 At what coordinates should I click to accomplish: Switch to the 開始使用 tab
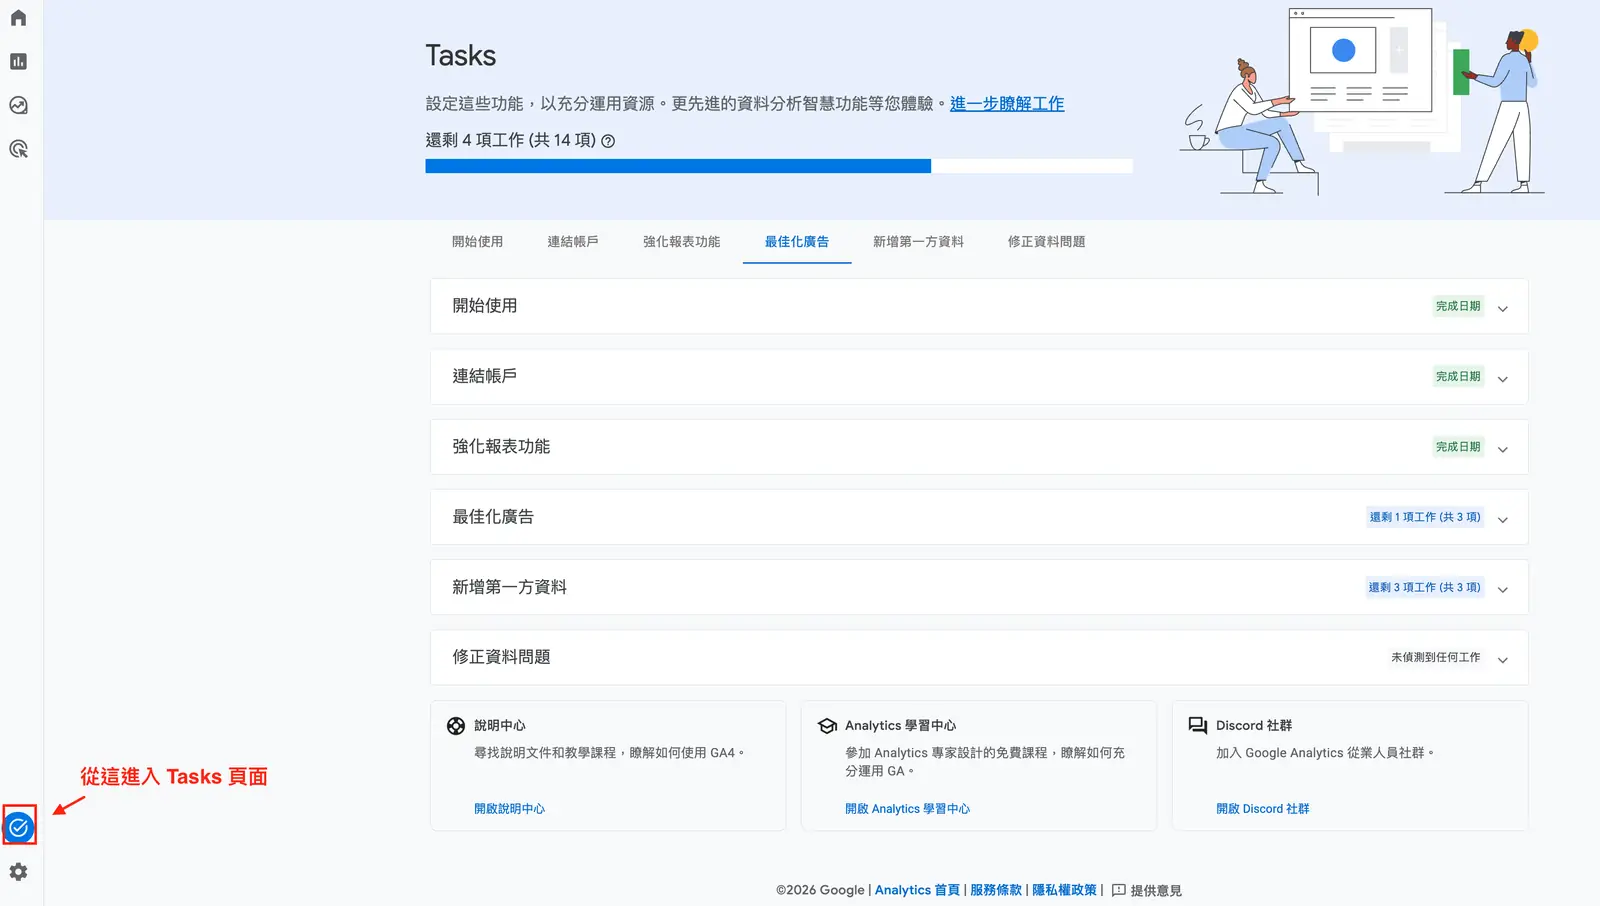point(477,242)
